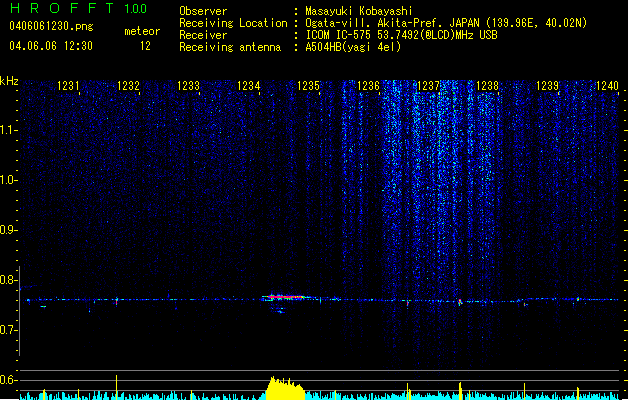Click the 1.0 kHz frequency label
The width and height of the screenshot is (629, 400).
[x=8, y=180]
